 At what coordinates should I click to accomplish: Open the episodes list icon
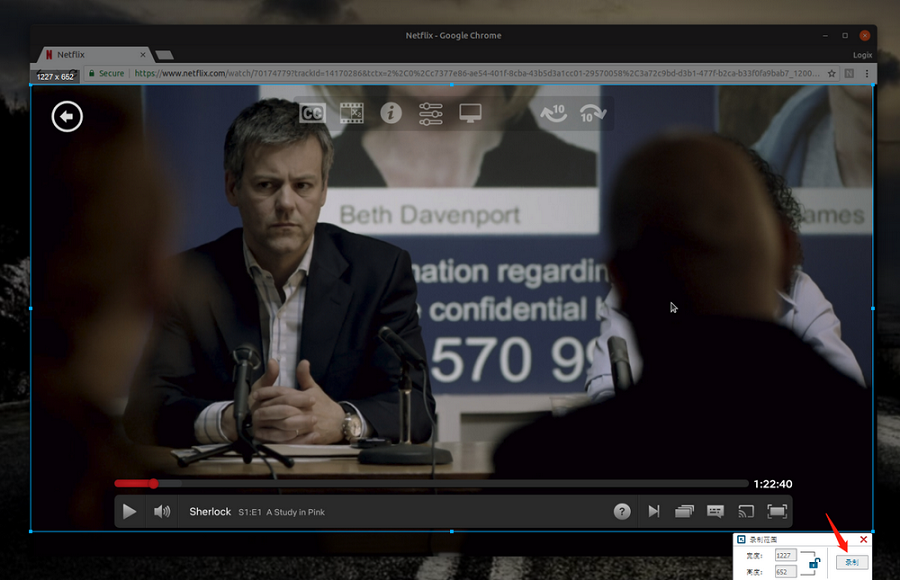684,511
